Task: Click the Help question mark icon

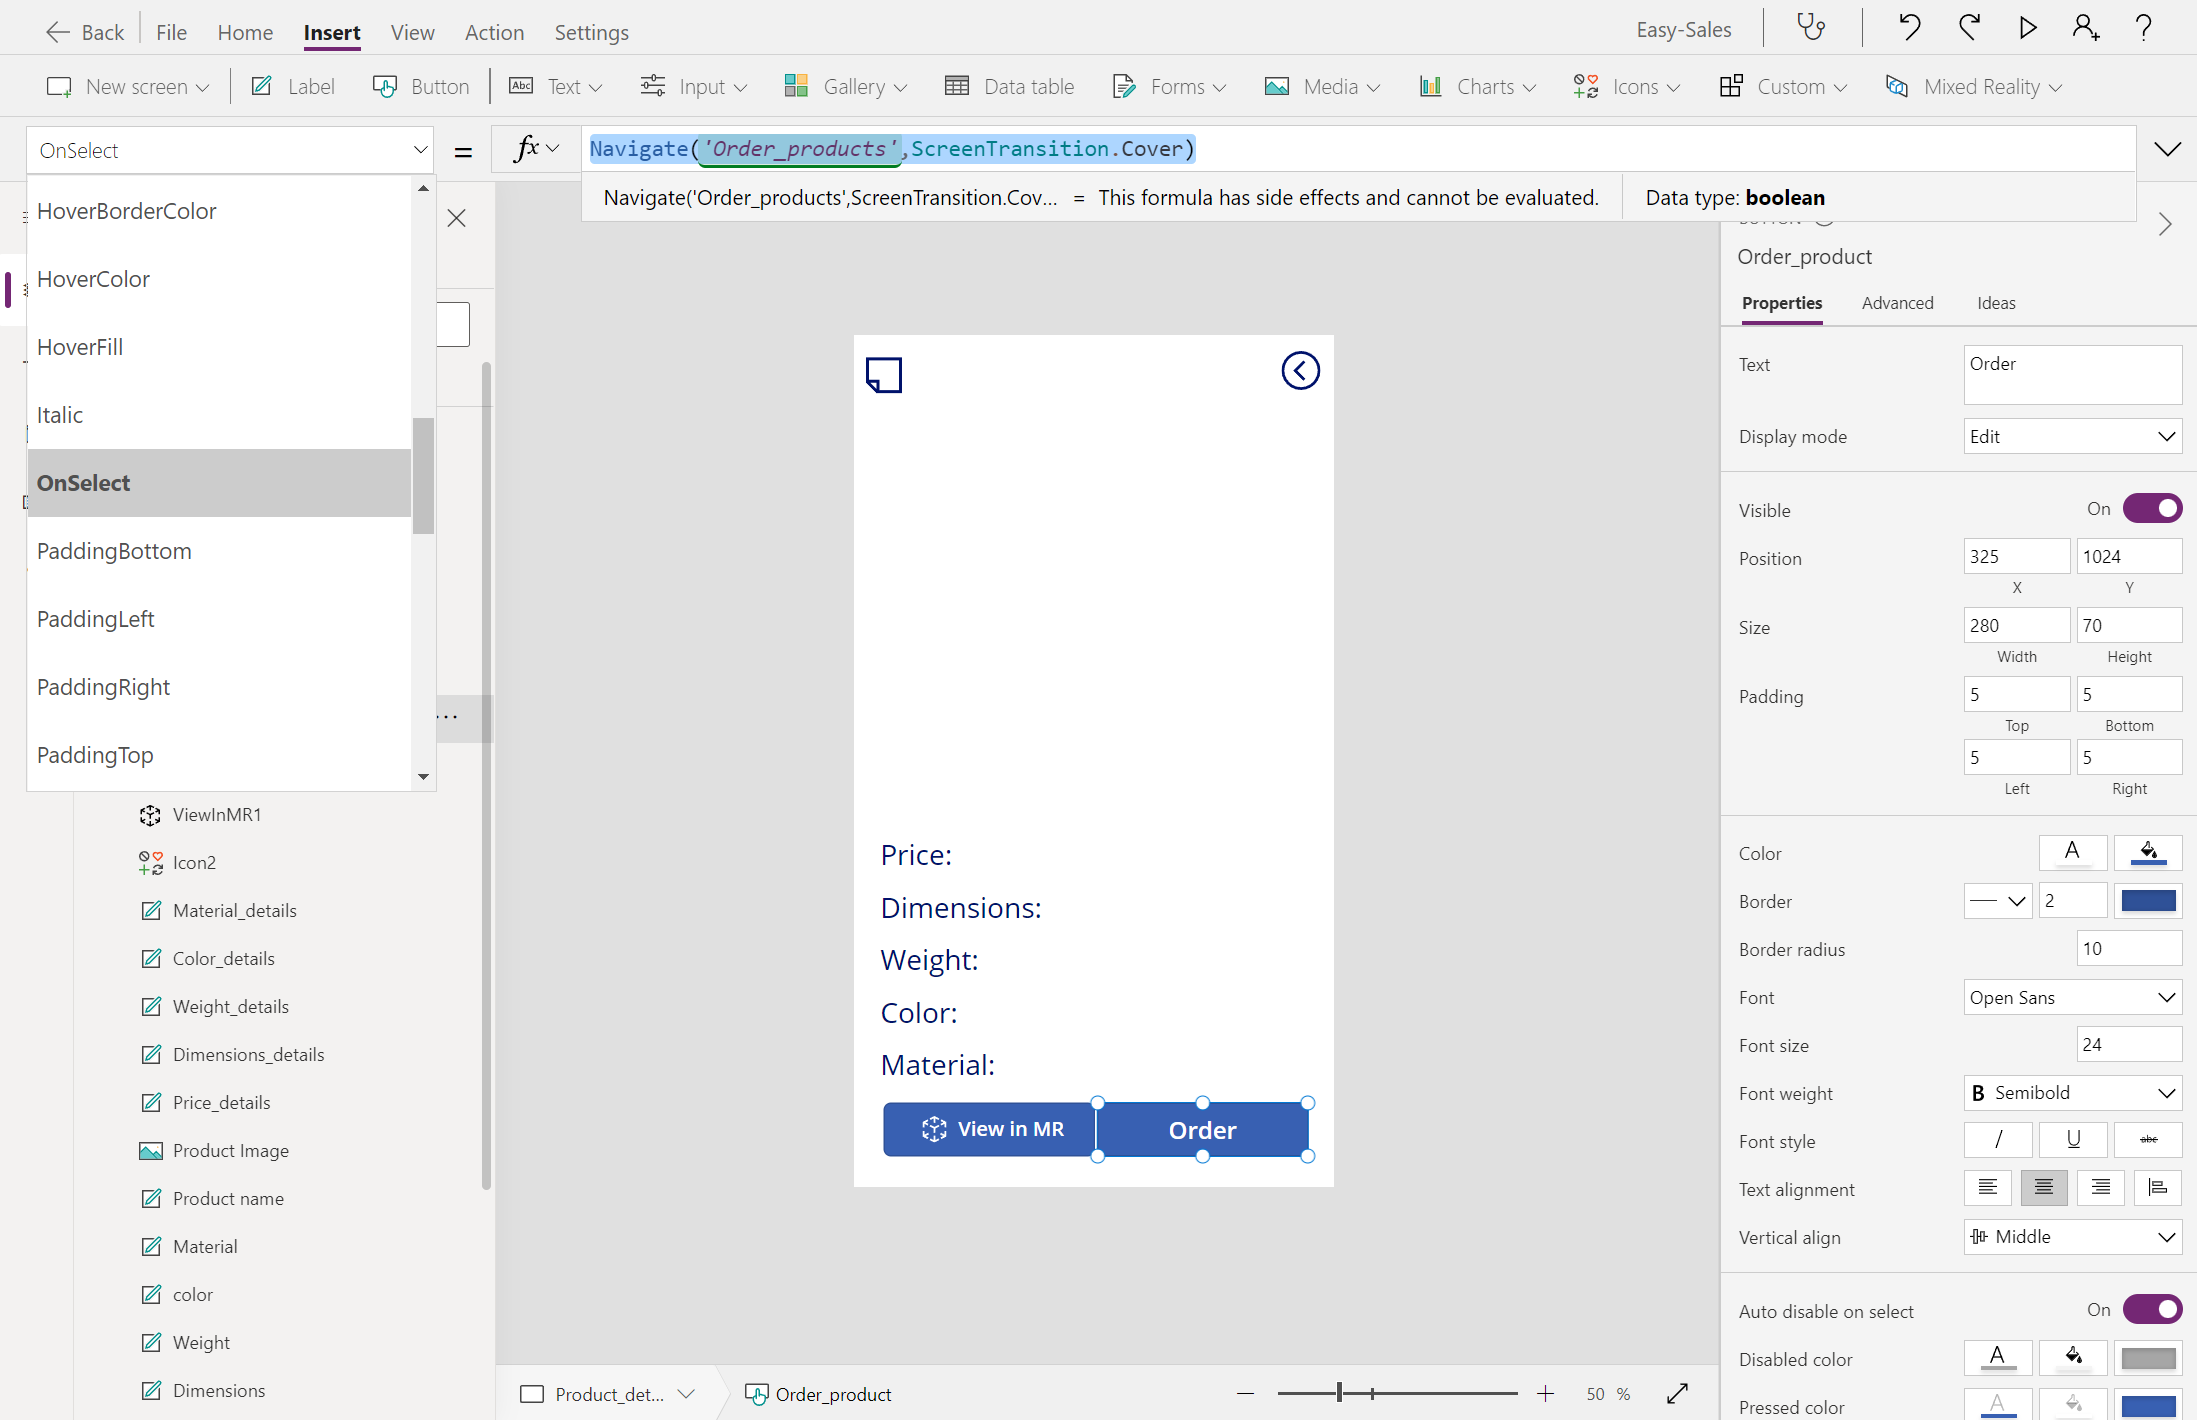Action: (2143, 27)
